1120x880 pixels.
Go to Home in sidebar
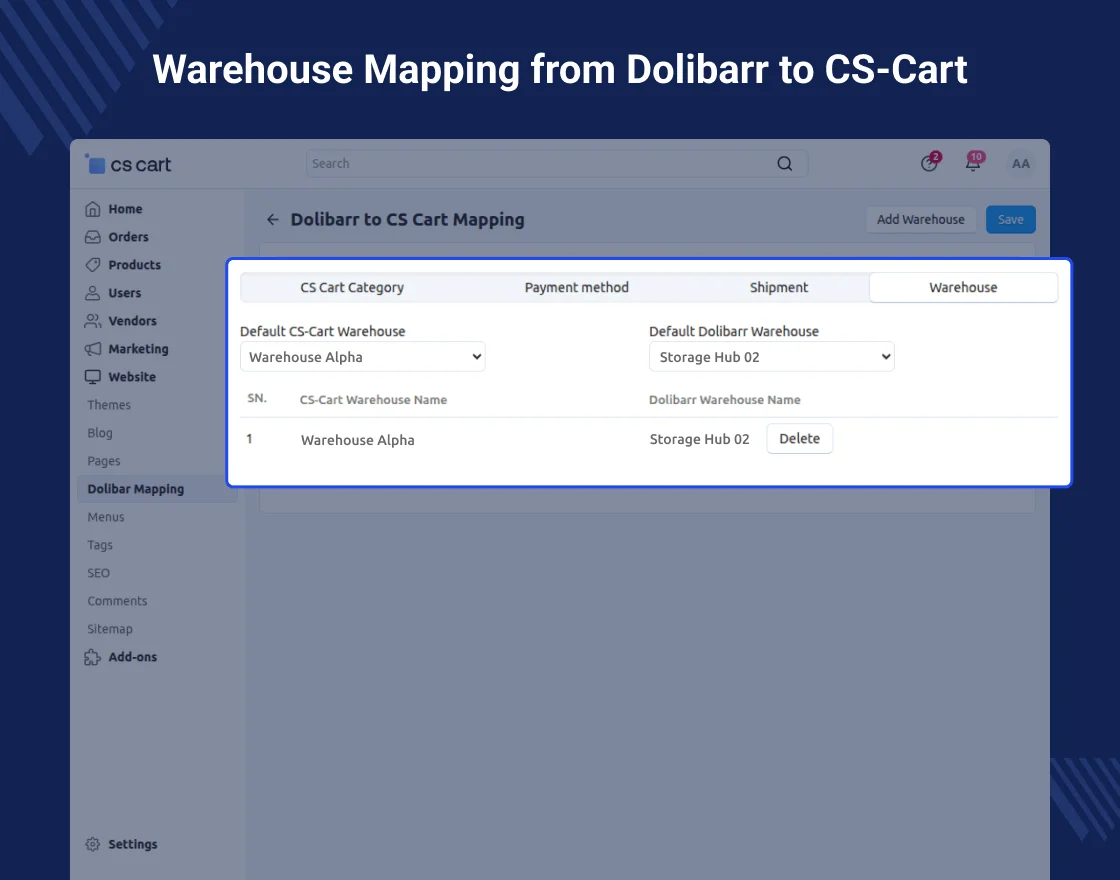125,209
